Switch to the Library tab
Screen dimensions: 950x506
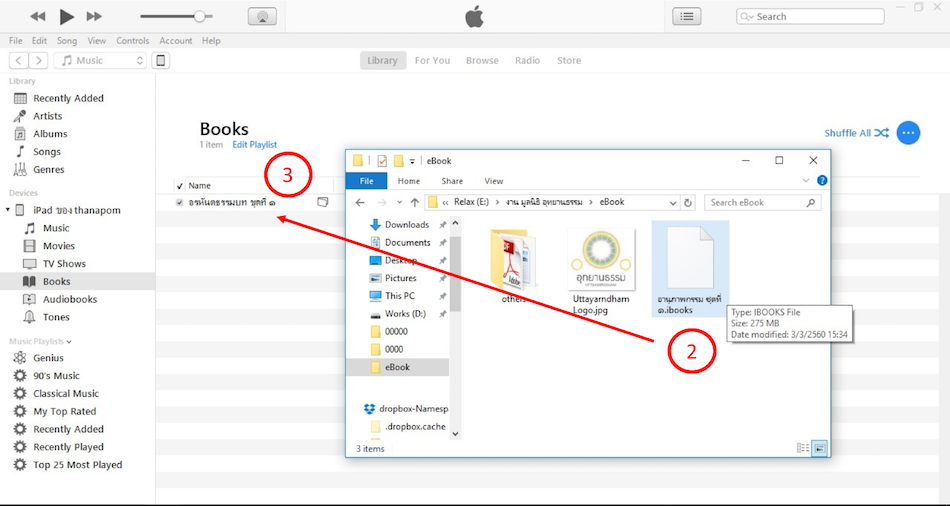coord(382,61)
